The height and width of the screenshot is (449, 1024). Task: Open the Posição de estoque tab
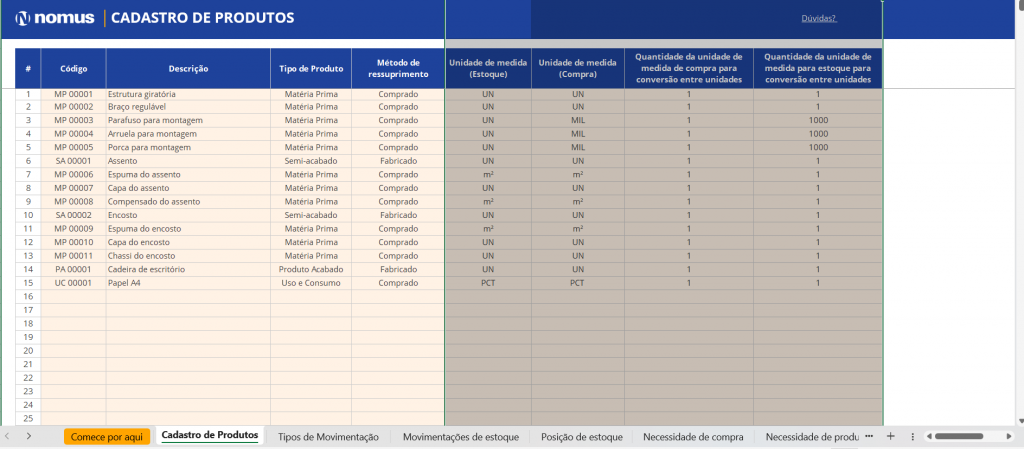click(x=580, y=437)
